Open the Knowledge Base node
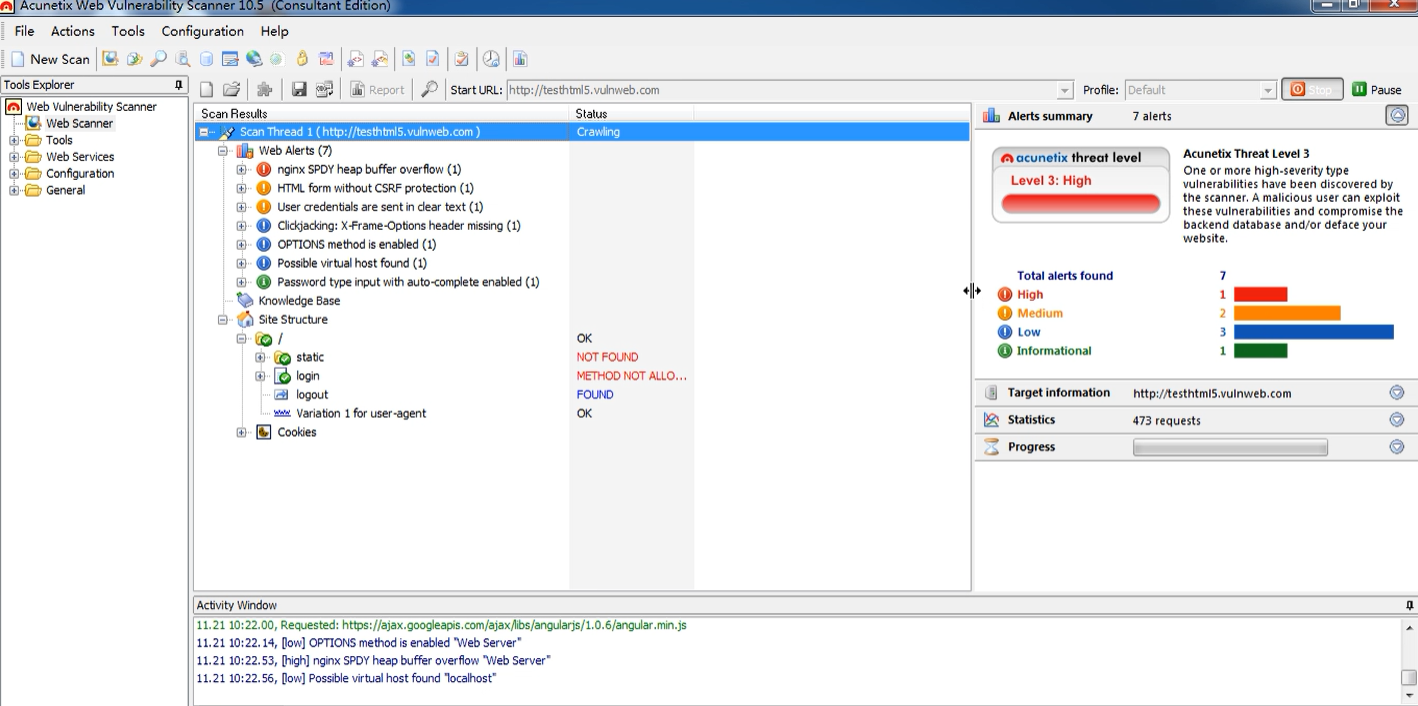The height and width of the screenshot is (706, 1418). 299,301
